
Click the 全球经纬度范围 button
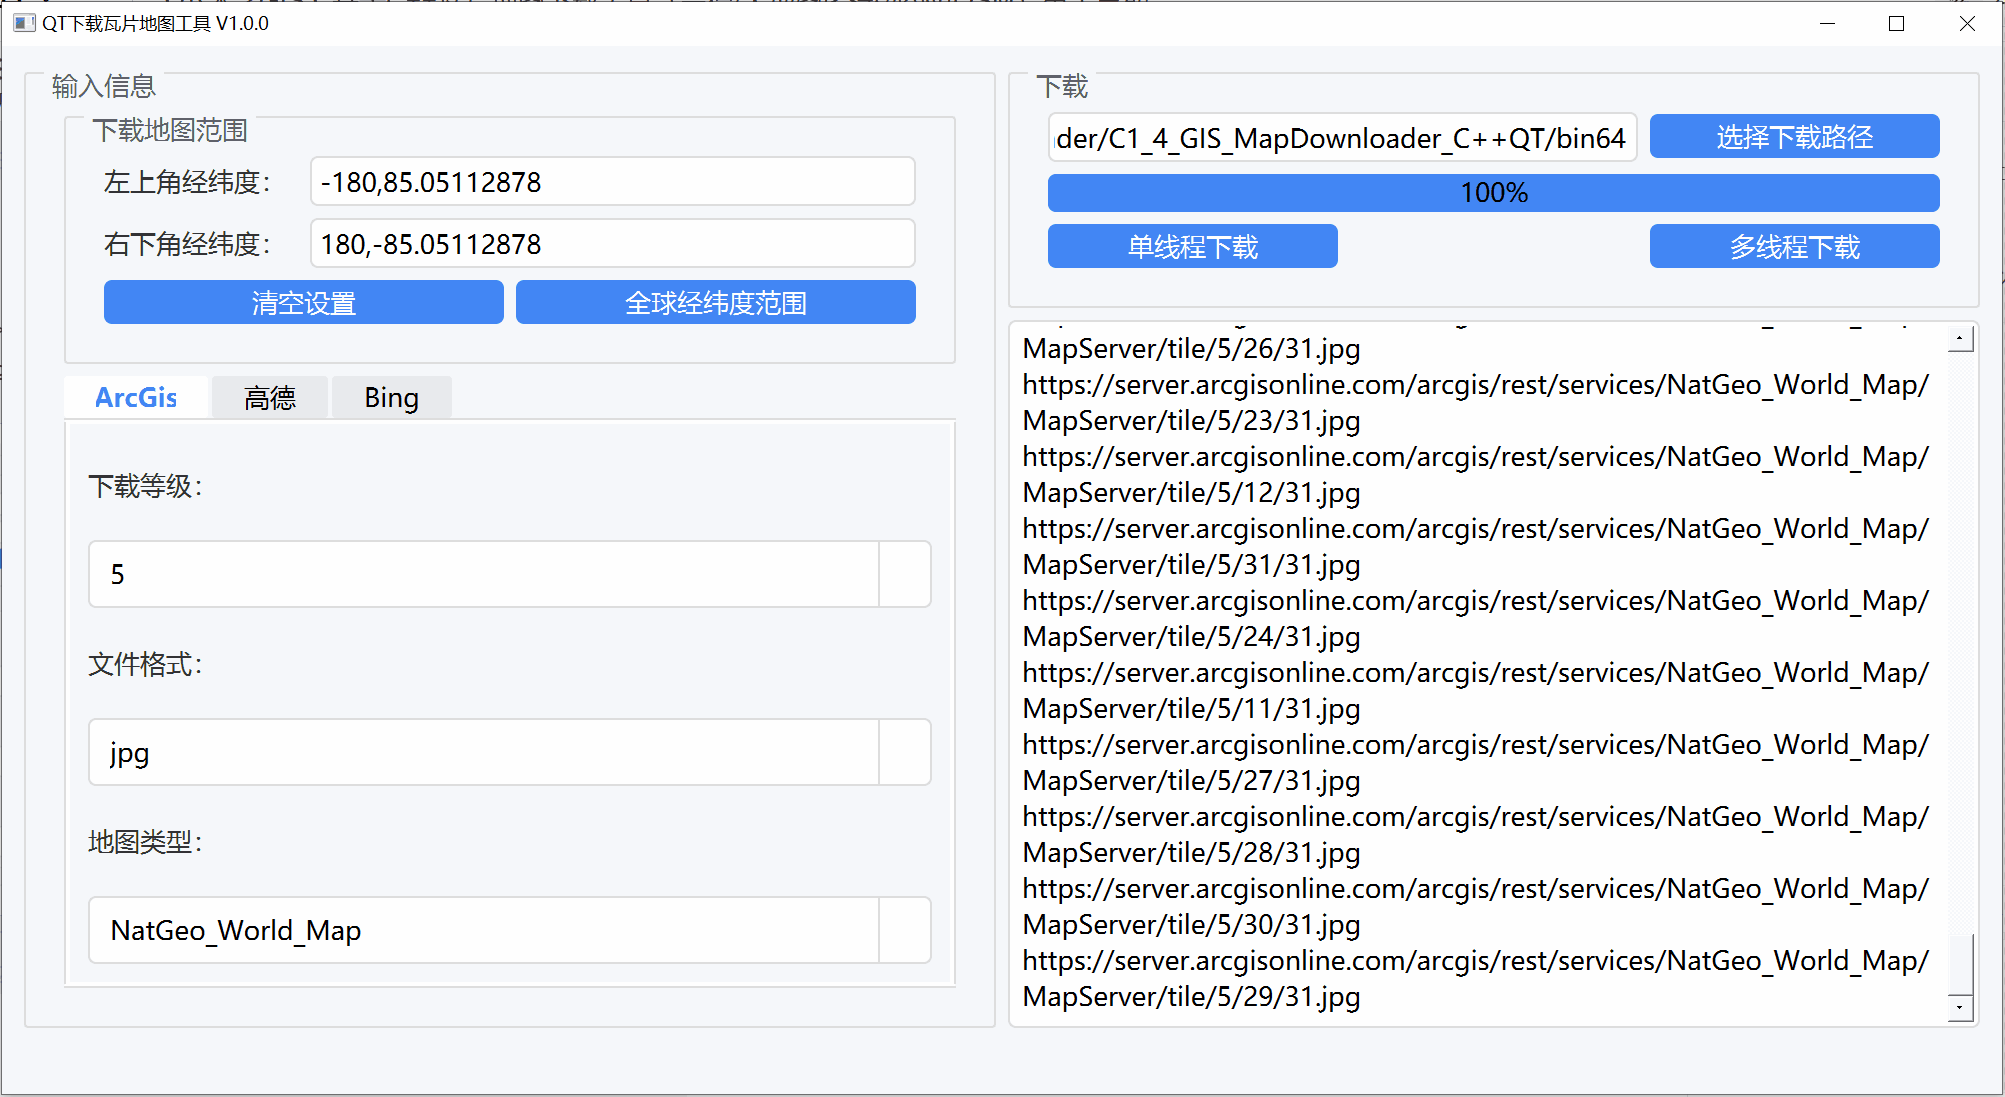point(715,302)
